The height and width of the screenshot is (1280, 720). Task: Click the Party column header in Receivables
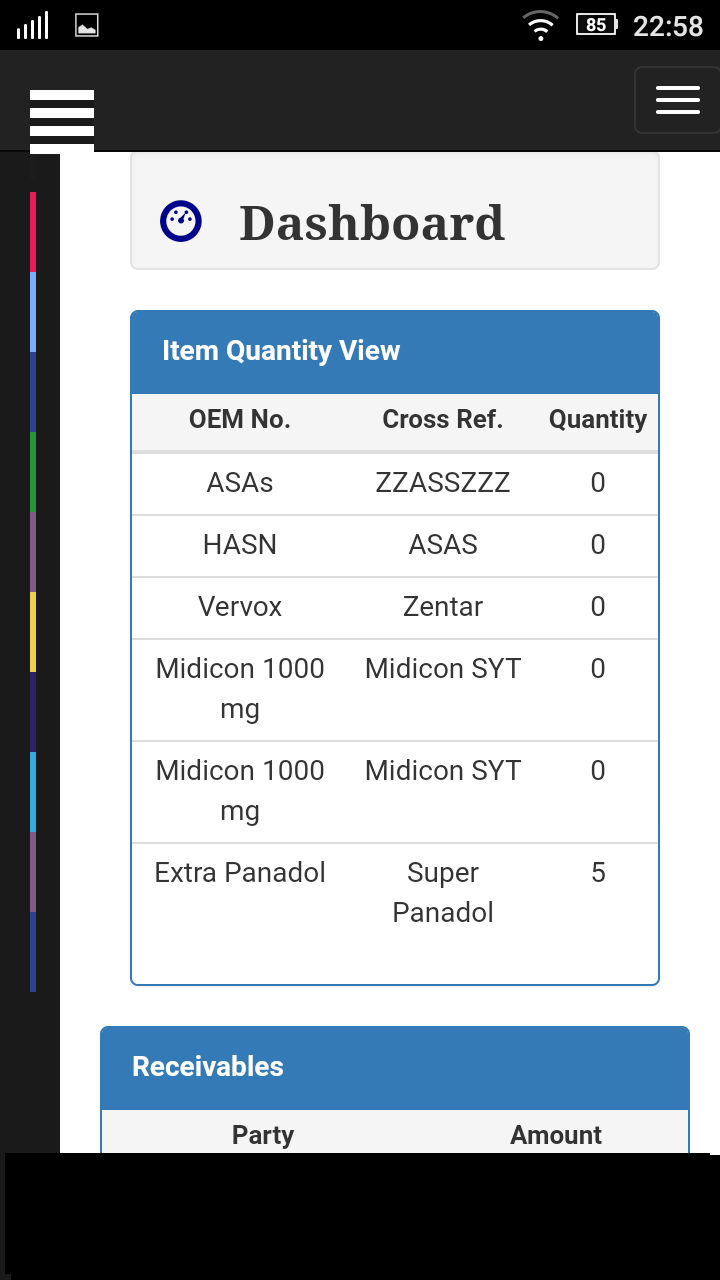263,1136
